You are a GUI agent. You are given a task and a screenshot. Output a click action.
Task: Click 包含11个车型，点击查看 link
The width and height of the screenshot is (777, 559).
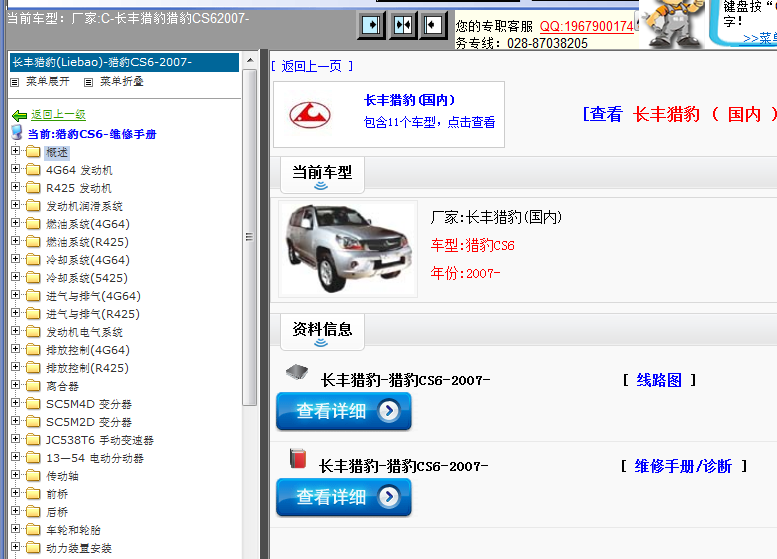[x=429, y=122]
